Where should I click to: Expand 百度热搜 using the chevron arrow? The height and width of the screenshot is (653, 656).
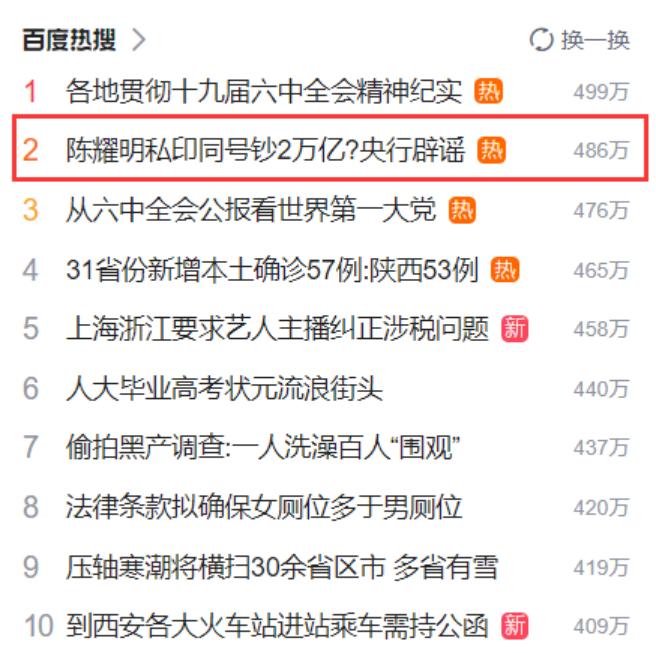139,40
